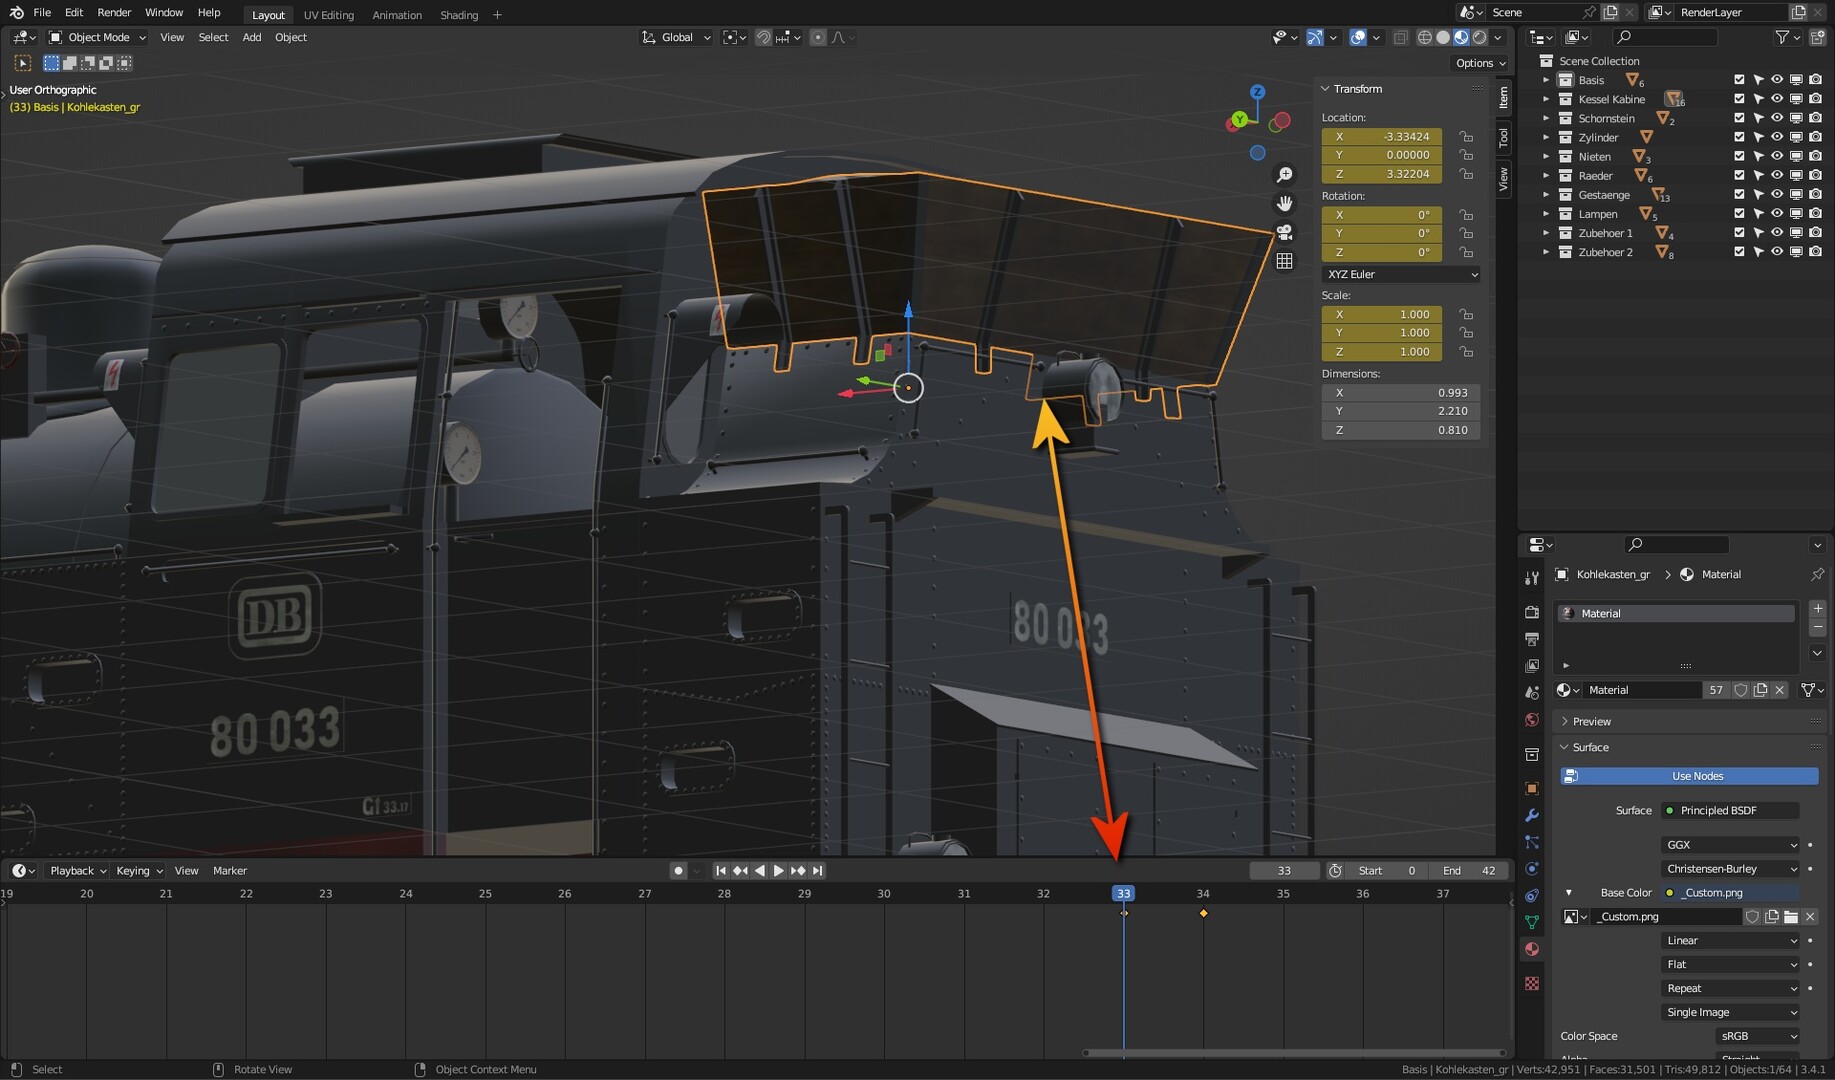
Task: Switch to the UV Editing workspace tab
Action: click(328, 15)
